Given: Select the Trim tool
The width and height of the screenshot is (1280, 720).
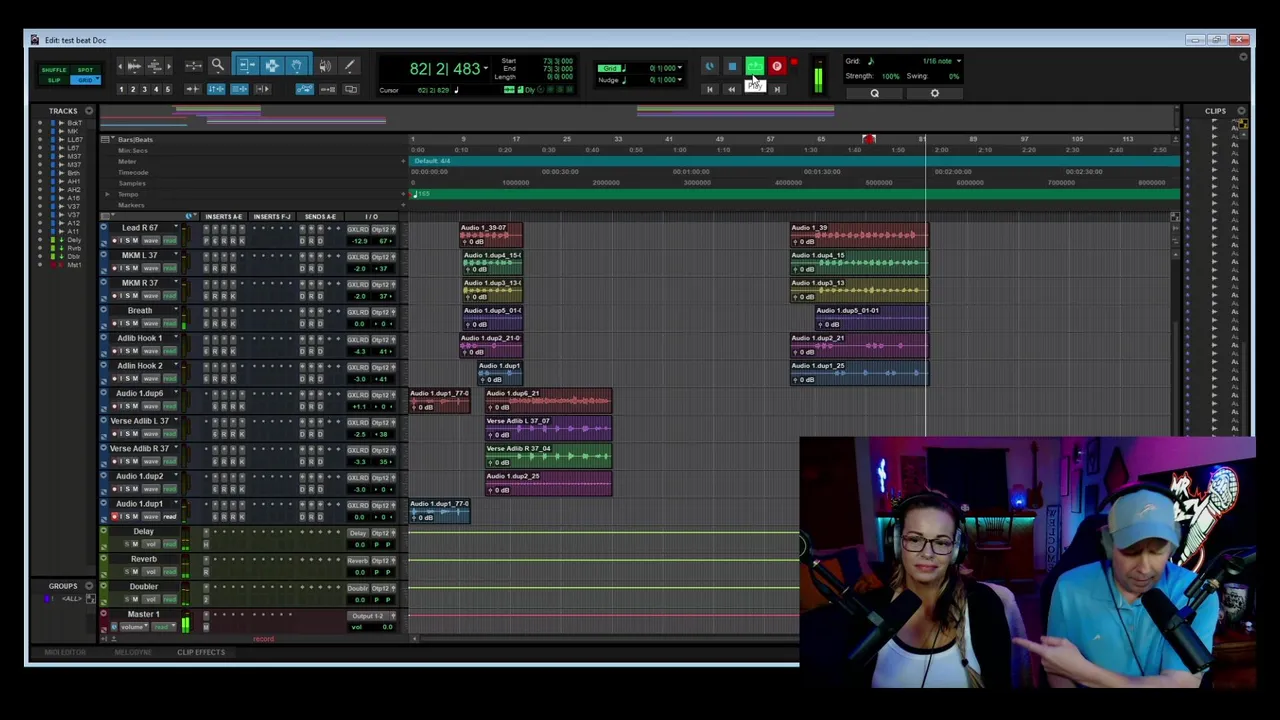Looking at the screenshot, I should tap(247, 65).
